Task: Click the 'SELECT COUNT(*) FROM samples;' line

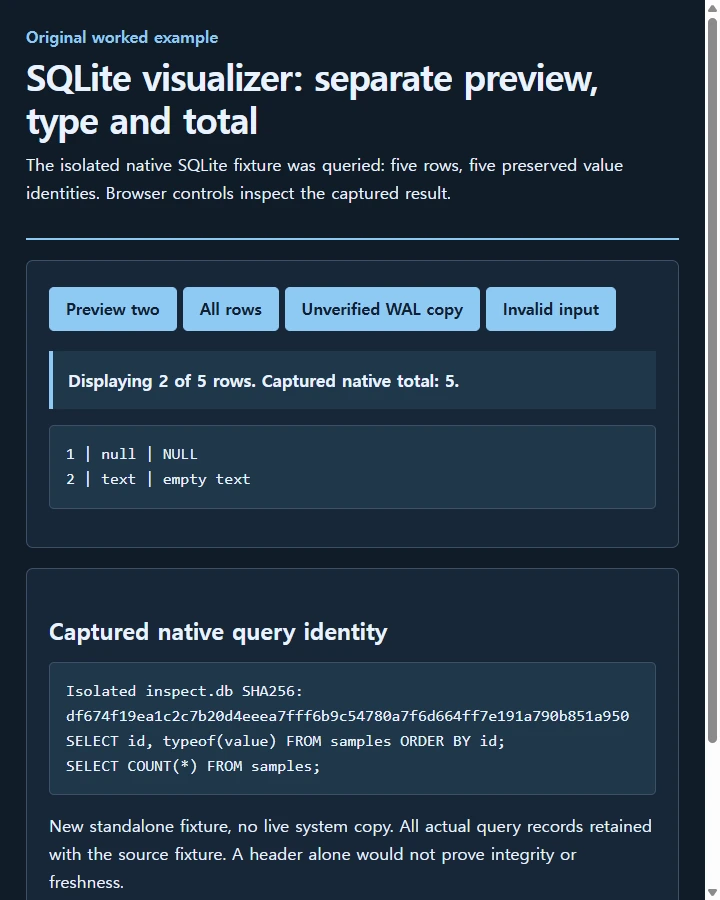Action: [x=193, y=766]
